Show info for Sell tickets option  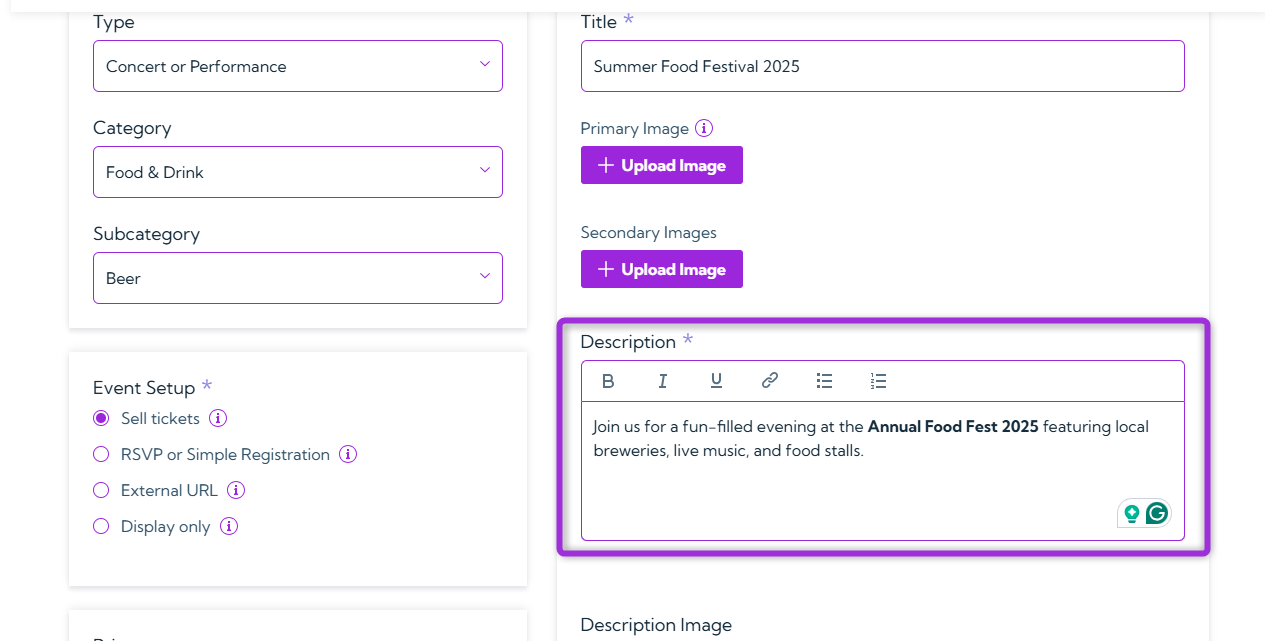[218, 418]
